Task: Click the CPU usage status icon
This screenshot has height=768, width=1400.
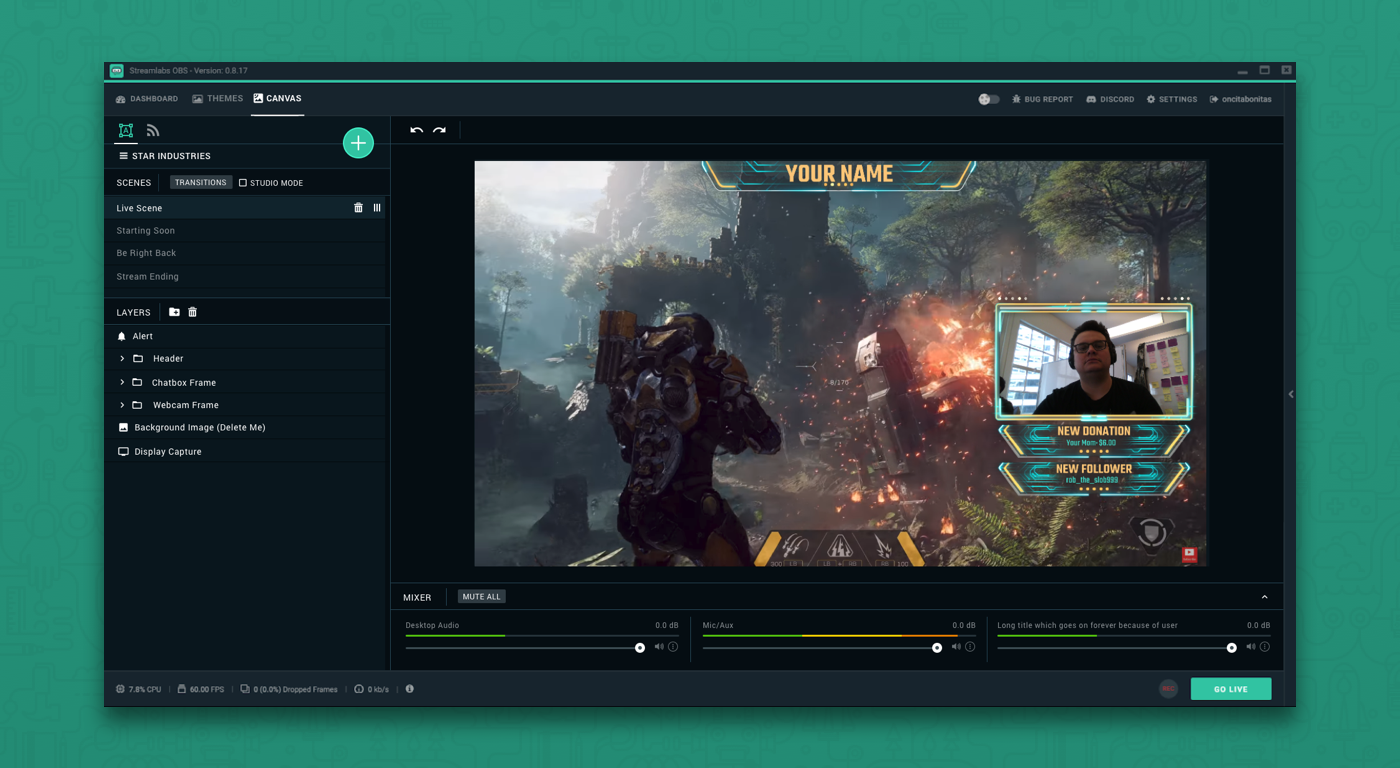Action: 120,689
